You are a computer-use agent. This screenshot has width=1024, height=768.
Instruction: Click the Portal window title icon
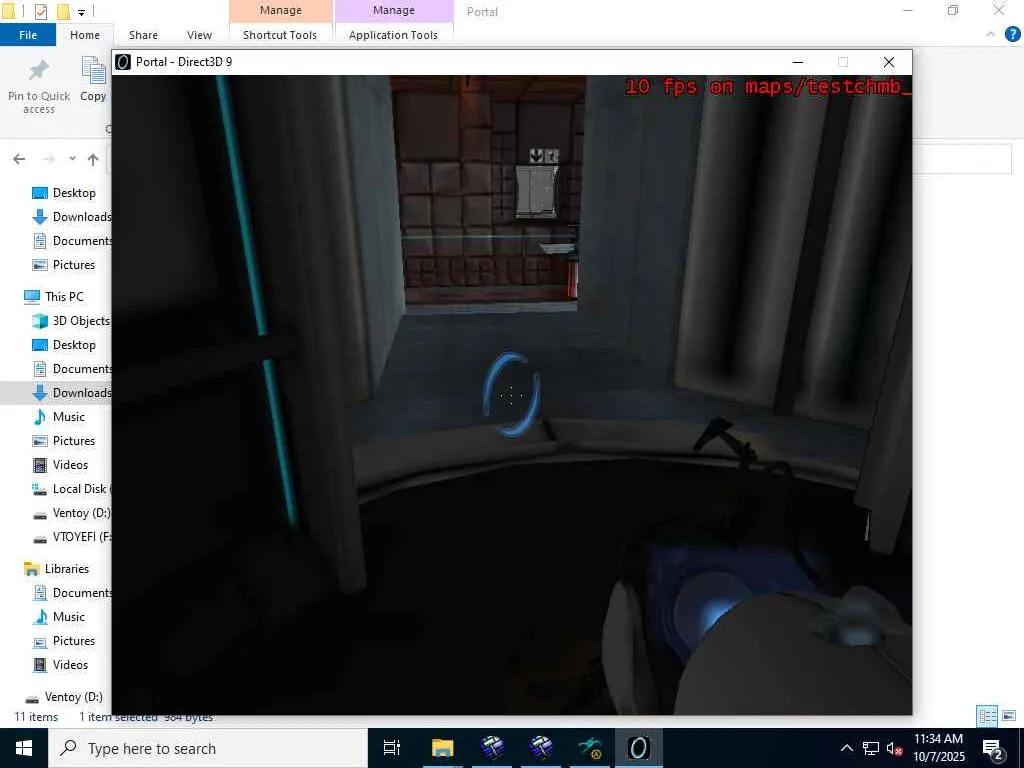click(123, 62)
